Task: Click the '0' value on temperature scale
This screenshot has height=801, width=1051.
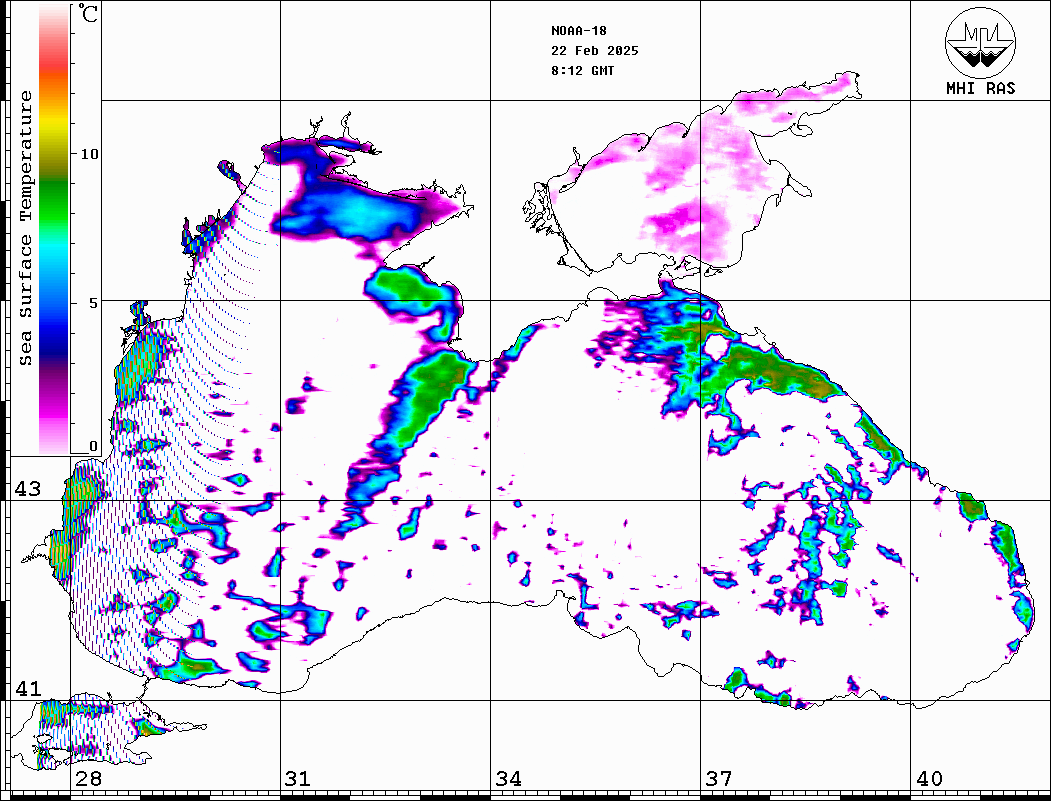Action: (93, 446)
